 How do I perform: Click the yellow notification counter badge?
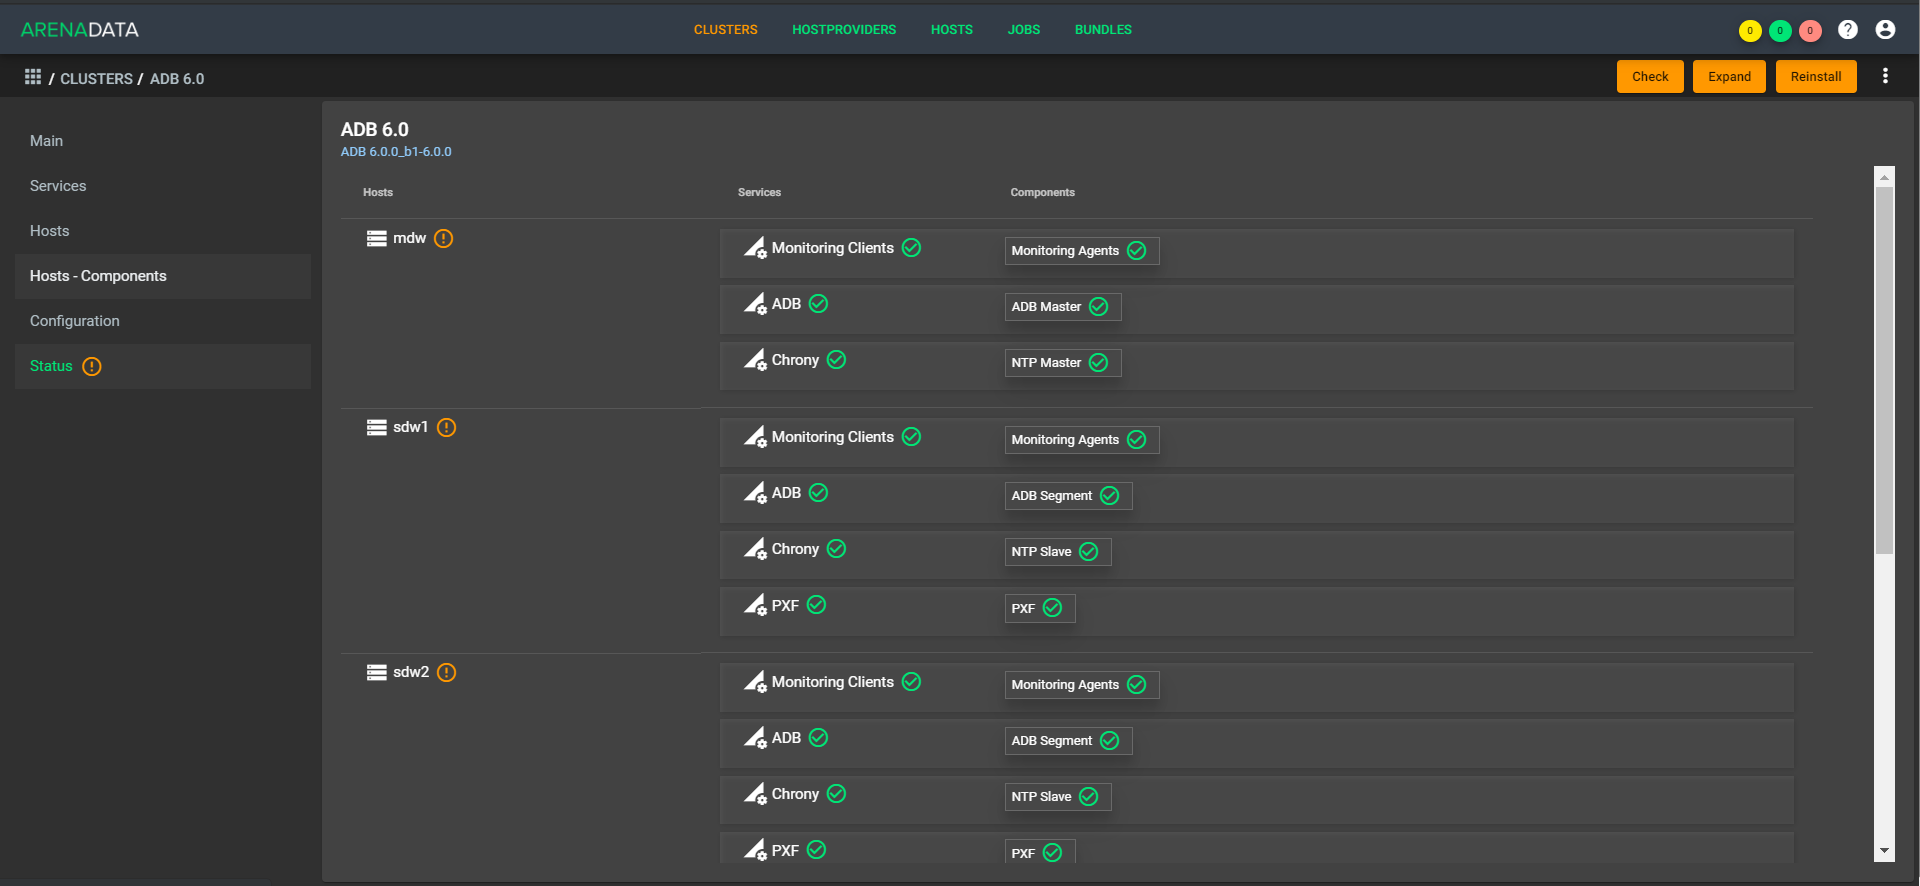(1750, 31)
